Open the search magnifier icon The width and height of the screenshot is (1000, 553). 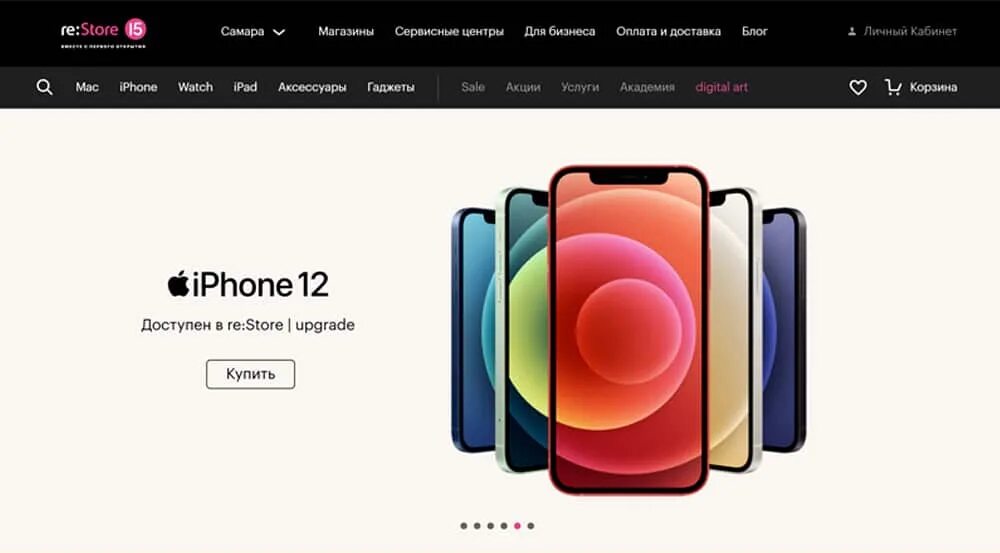(x=44, y=87)
